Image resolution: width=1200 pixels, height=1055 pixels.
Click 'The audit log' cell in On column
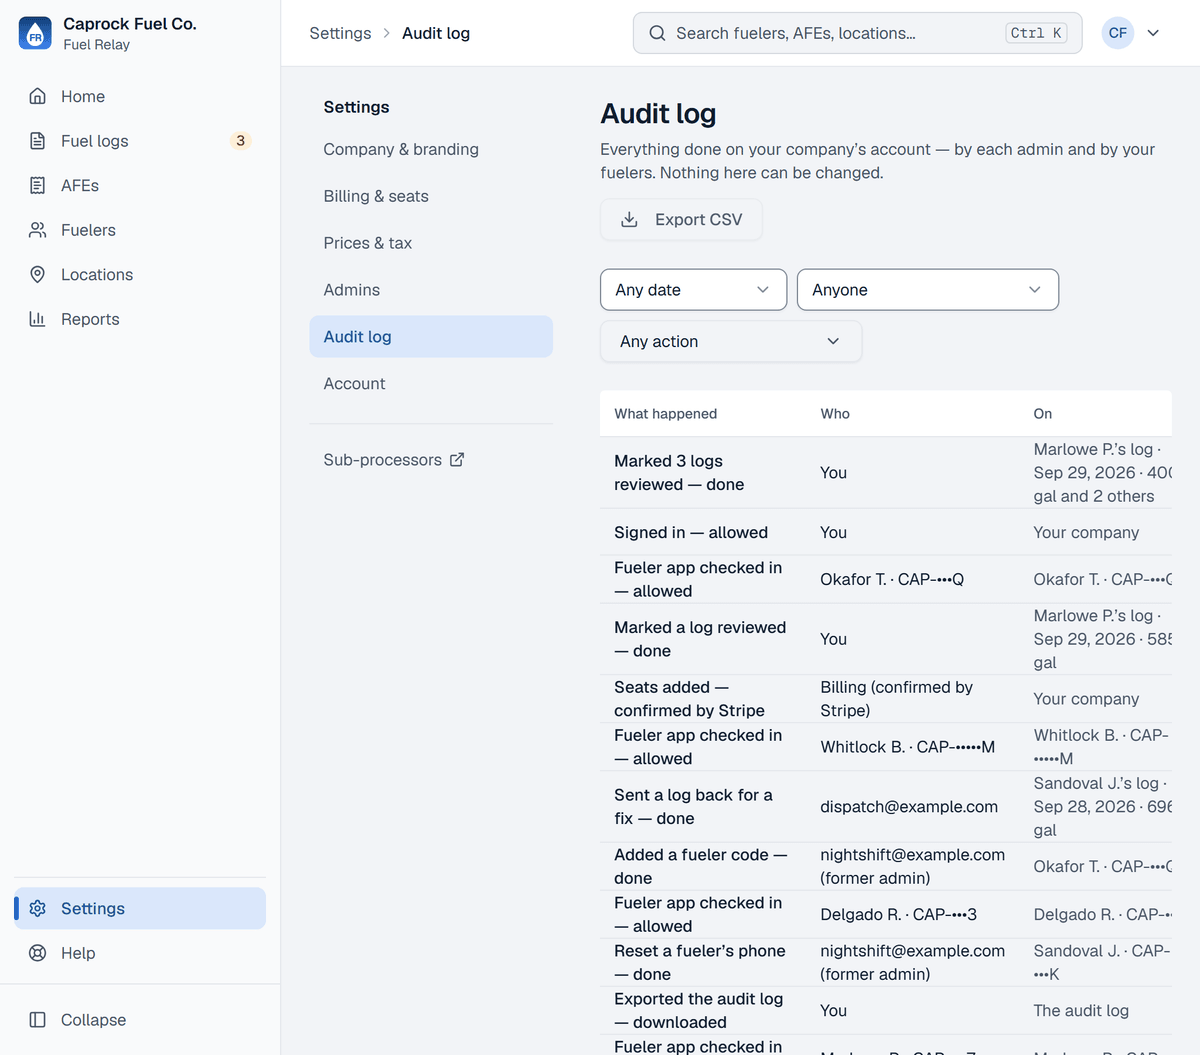point(1081,1010)
